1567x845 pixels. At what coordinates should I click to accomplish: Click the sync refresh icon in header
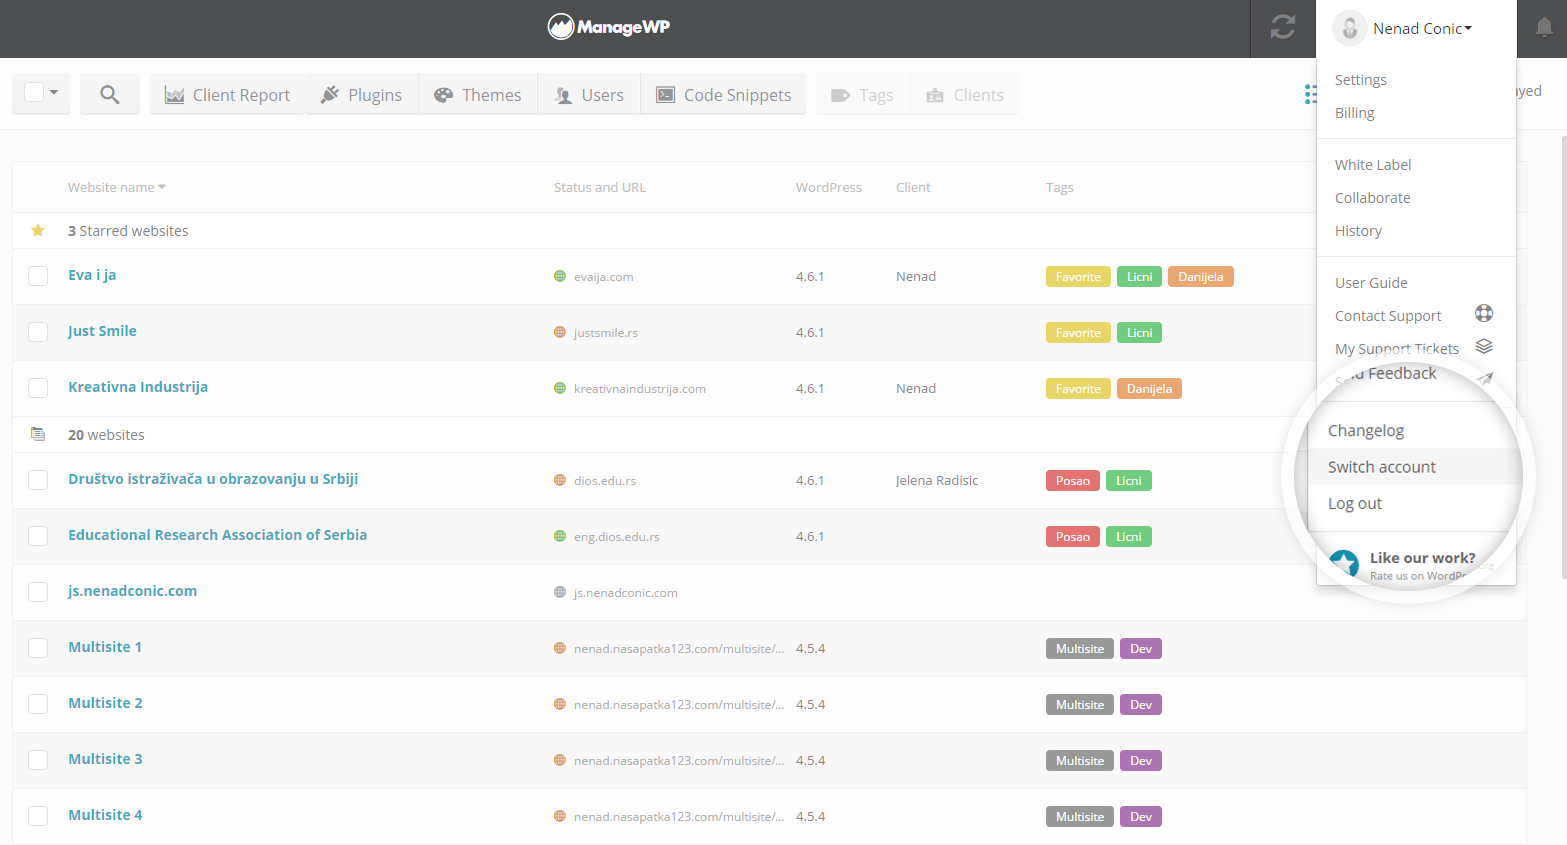pos(1283,27)
